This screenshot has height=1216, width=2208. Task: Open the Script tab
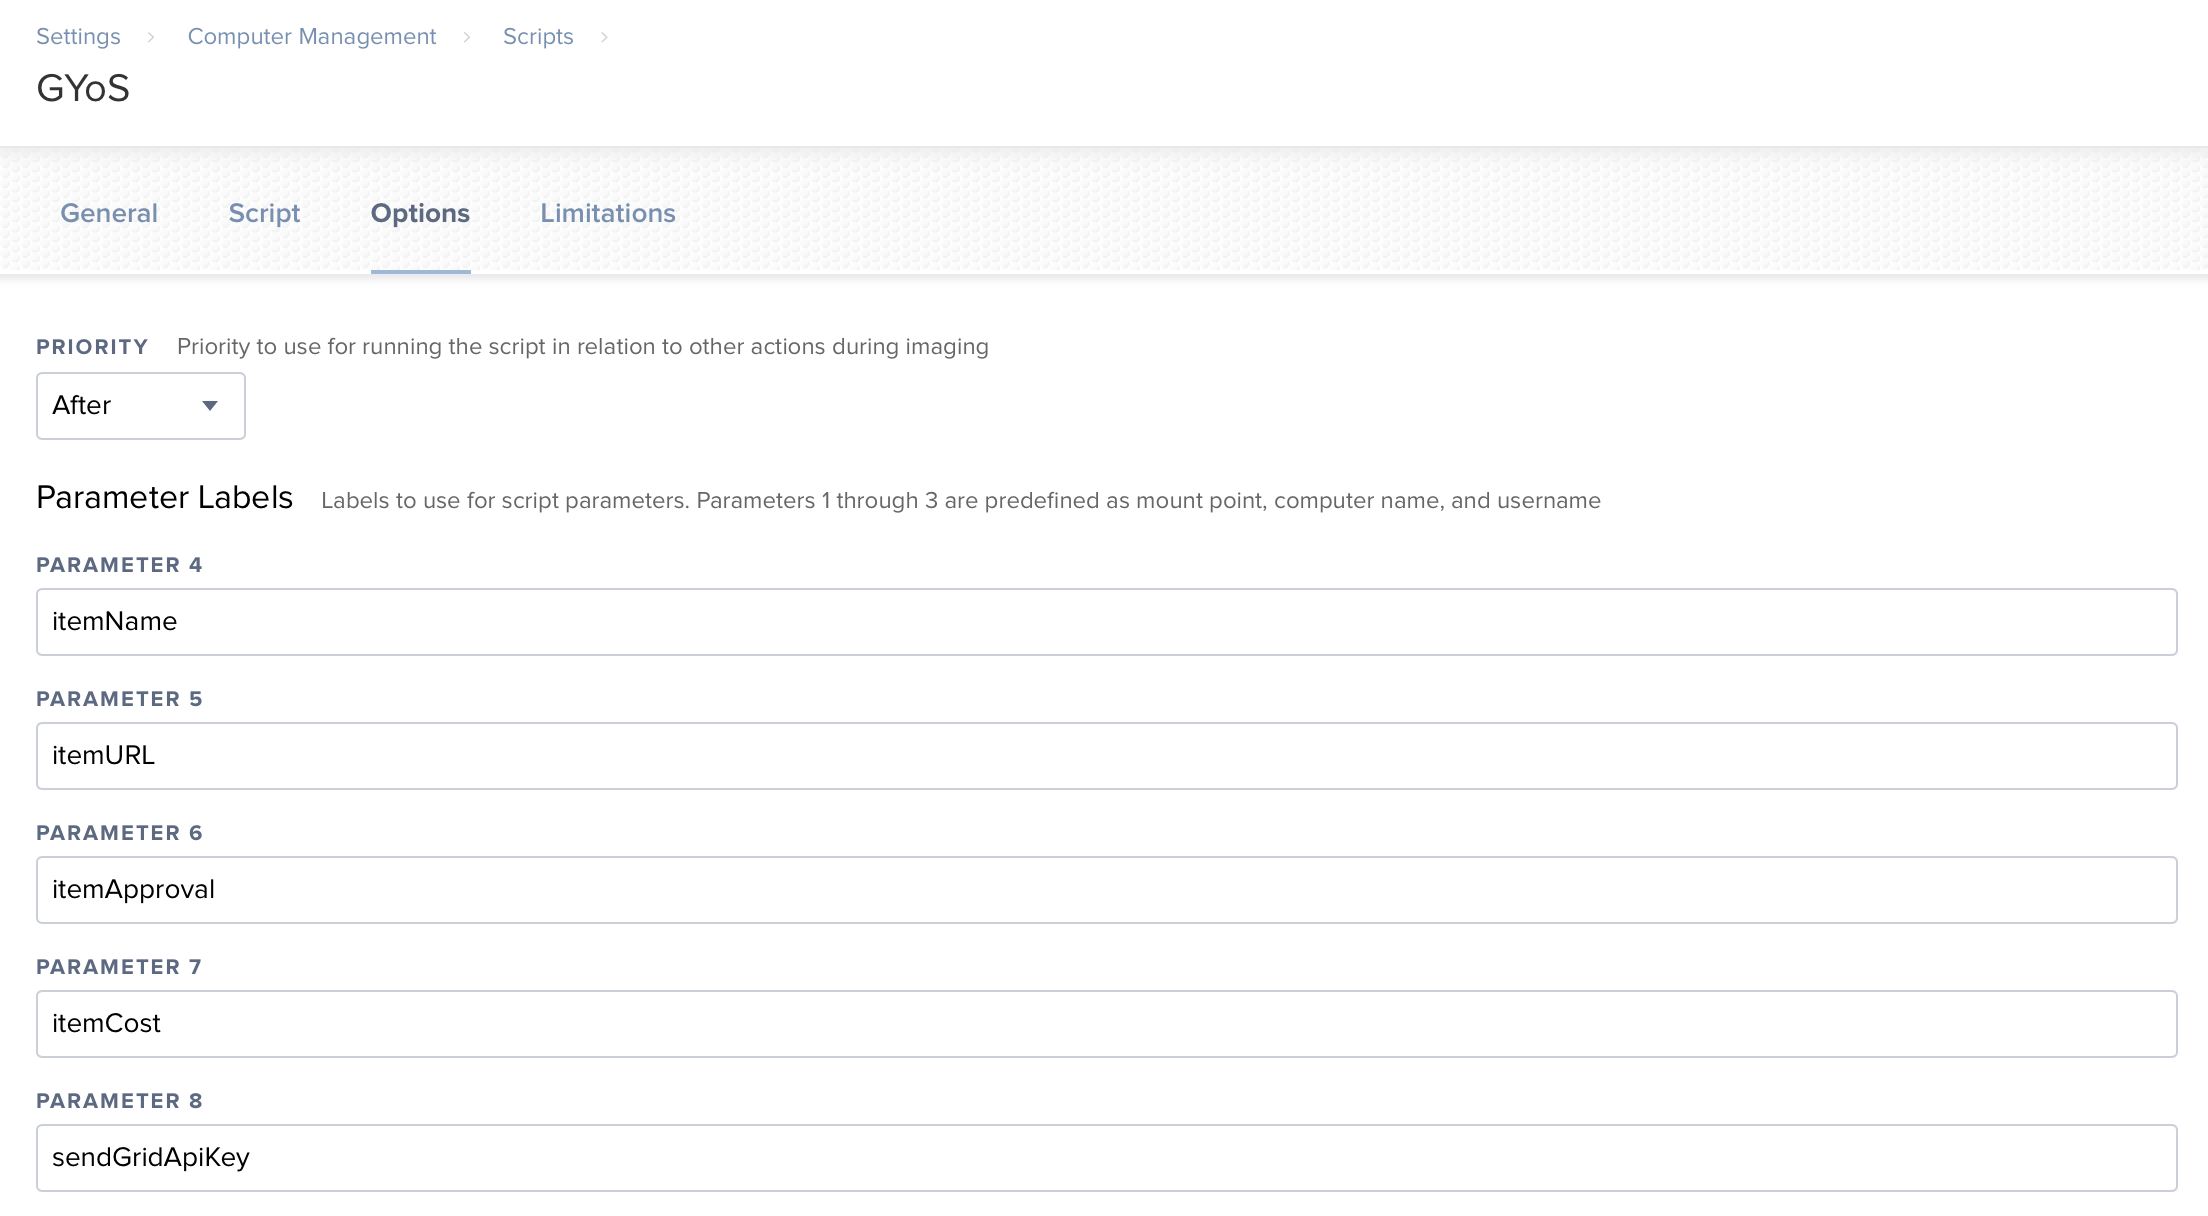[x=264, y=213]
